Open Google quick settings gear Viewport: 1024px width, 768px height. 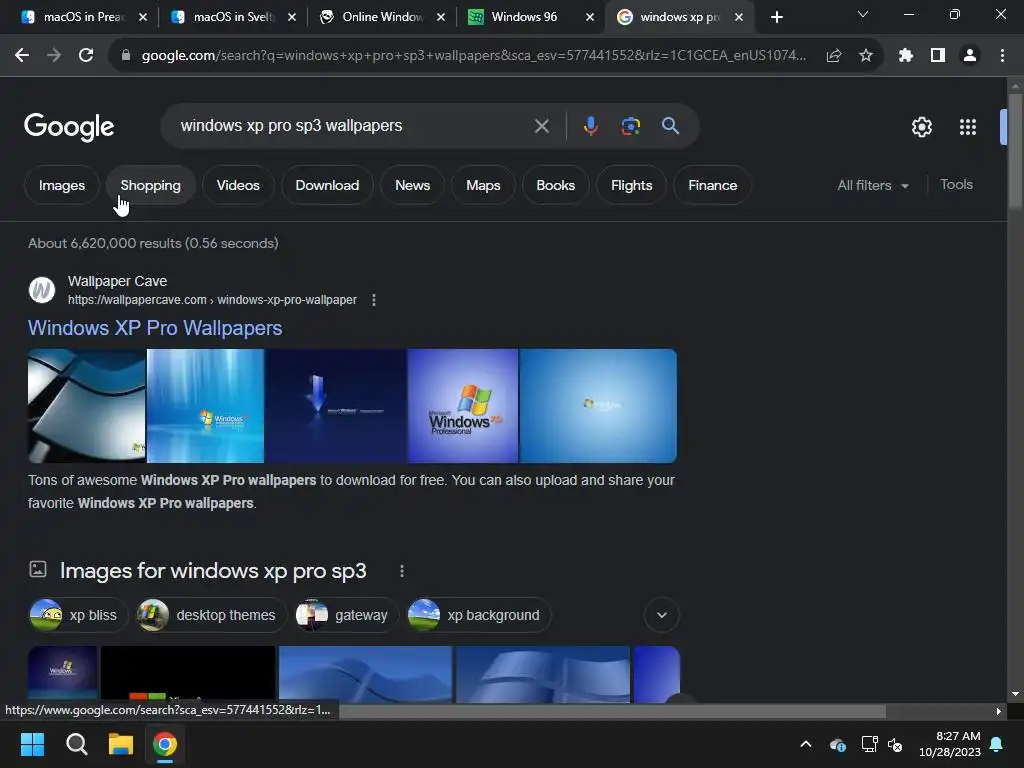[921, 127]
